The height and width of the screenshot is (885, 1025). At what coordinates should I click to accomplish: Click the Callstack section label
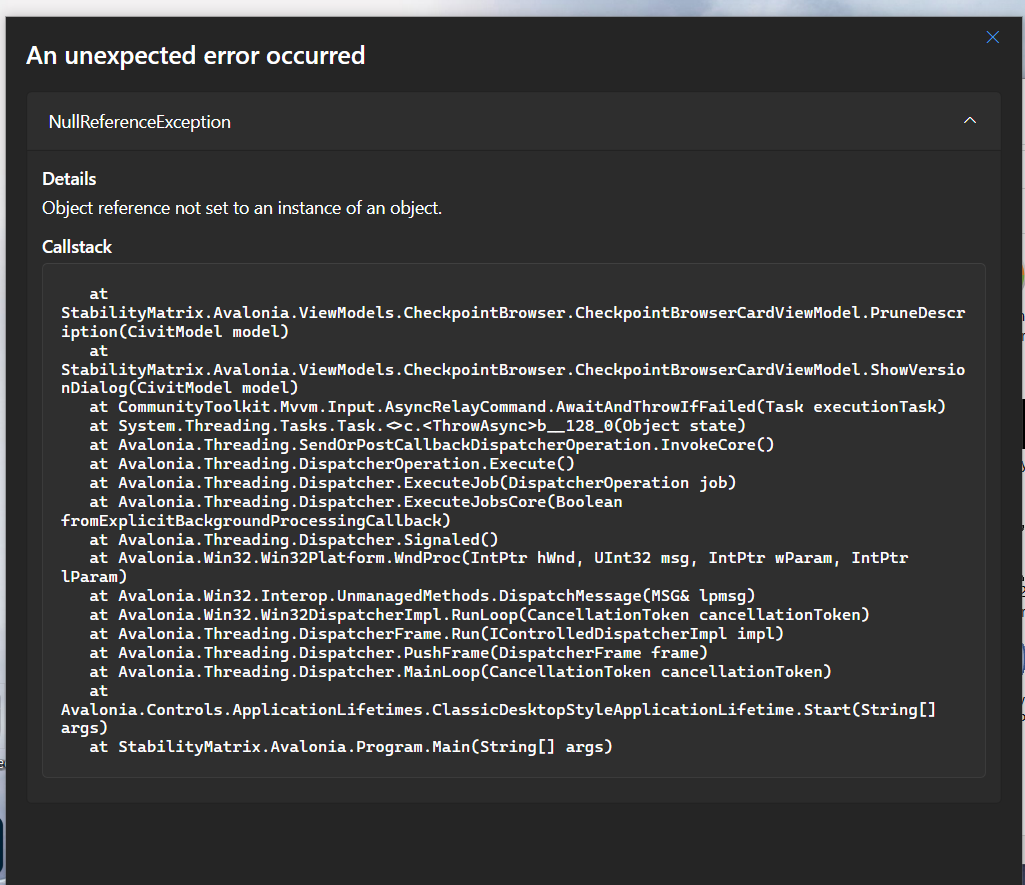click(77, 246)
